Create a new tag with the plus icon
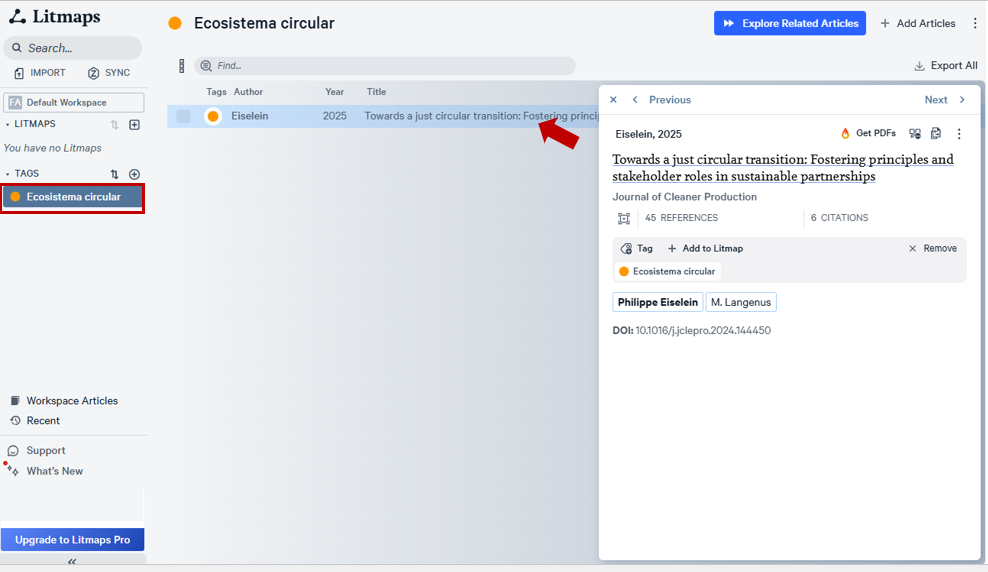988x572 pixels. 135,174
